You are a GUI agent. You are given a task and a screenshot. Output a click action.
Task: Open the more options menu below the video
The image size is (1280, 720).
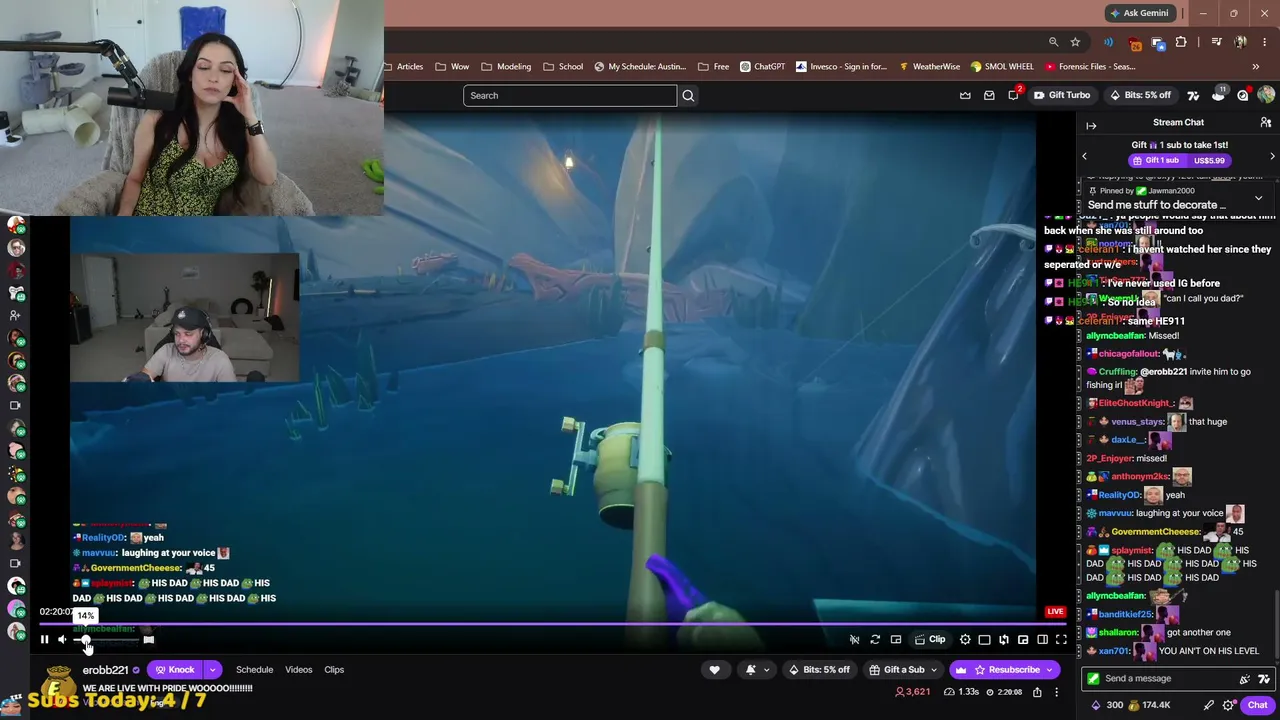point(1056,692)
